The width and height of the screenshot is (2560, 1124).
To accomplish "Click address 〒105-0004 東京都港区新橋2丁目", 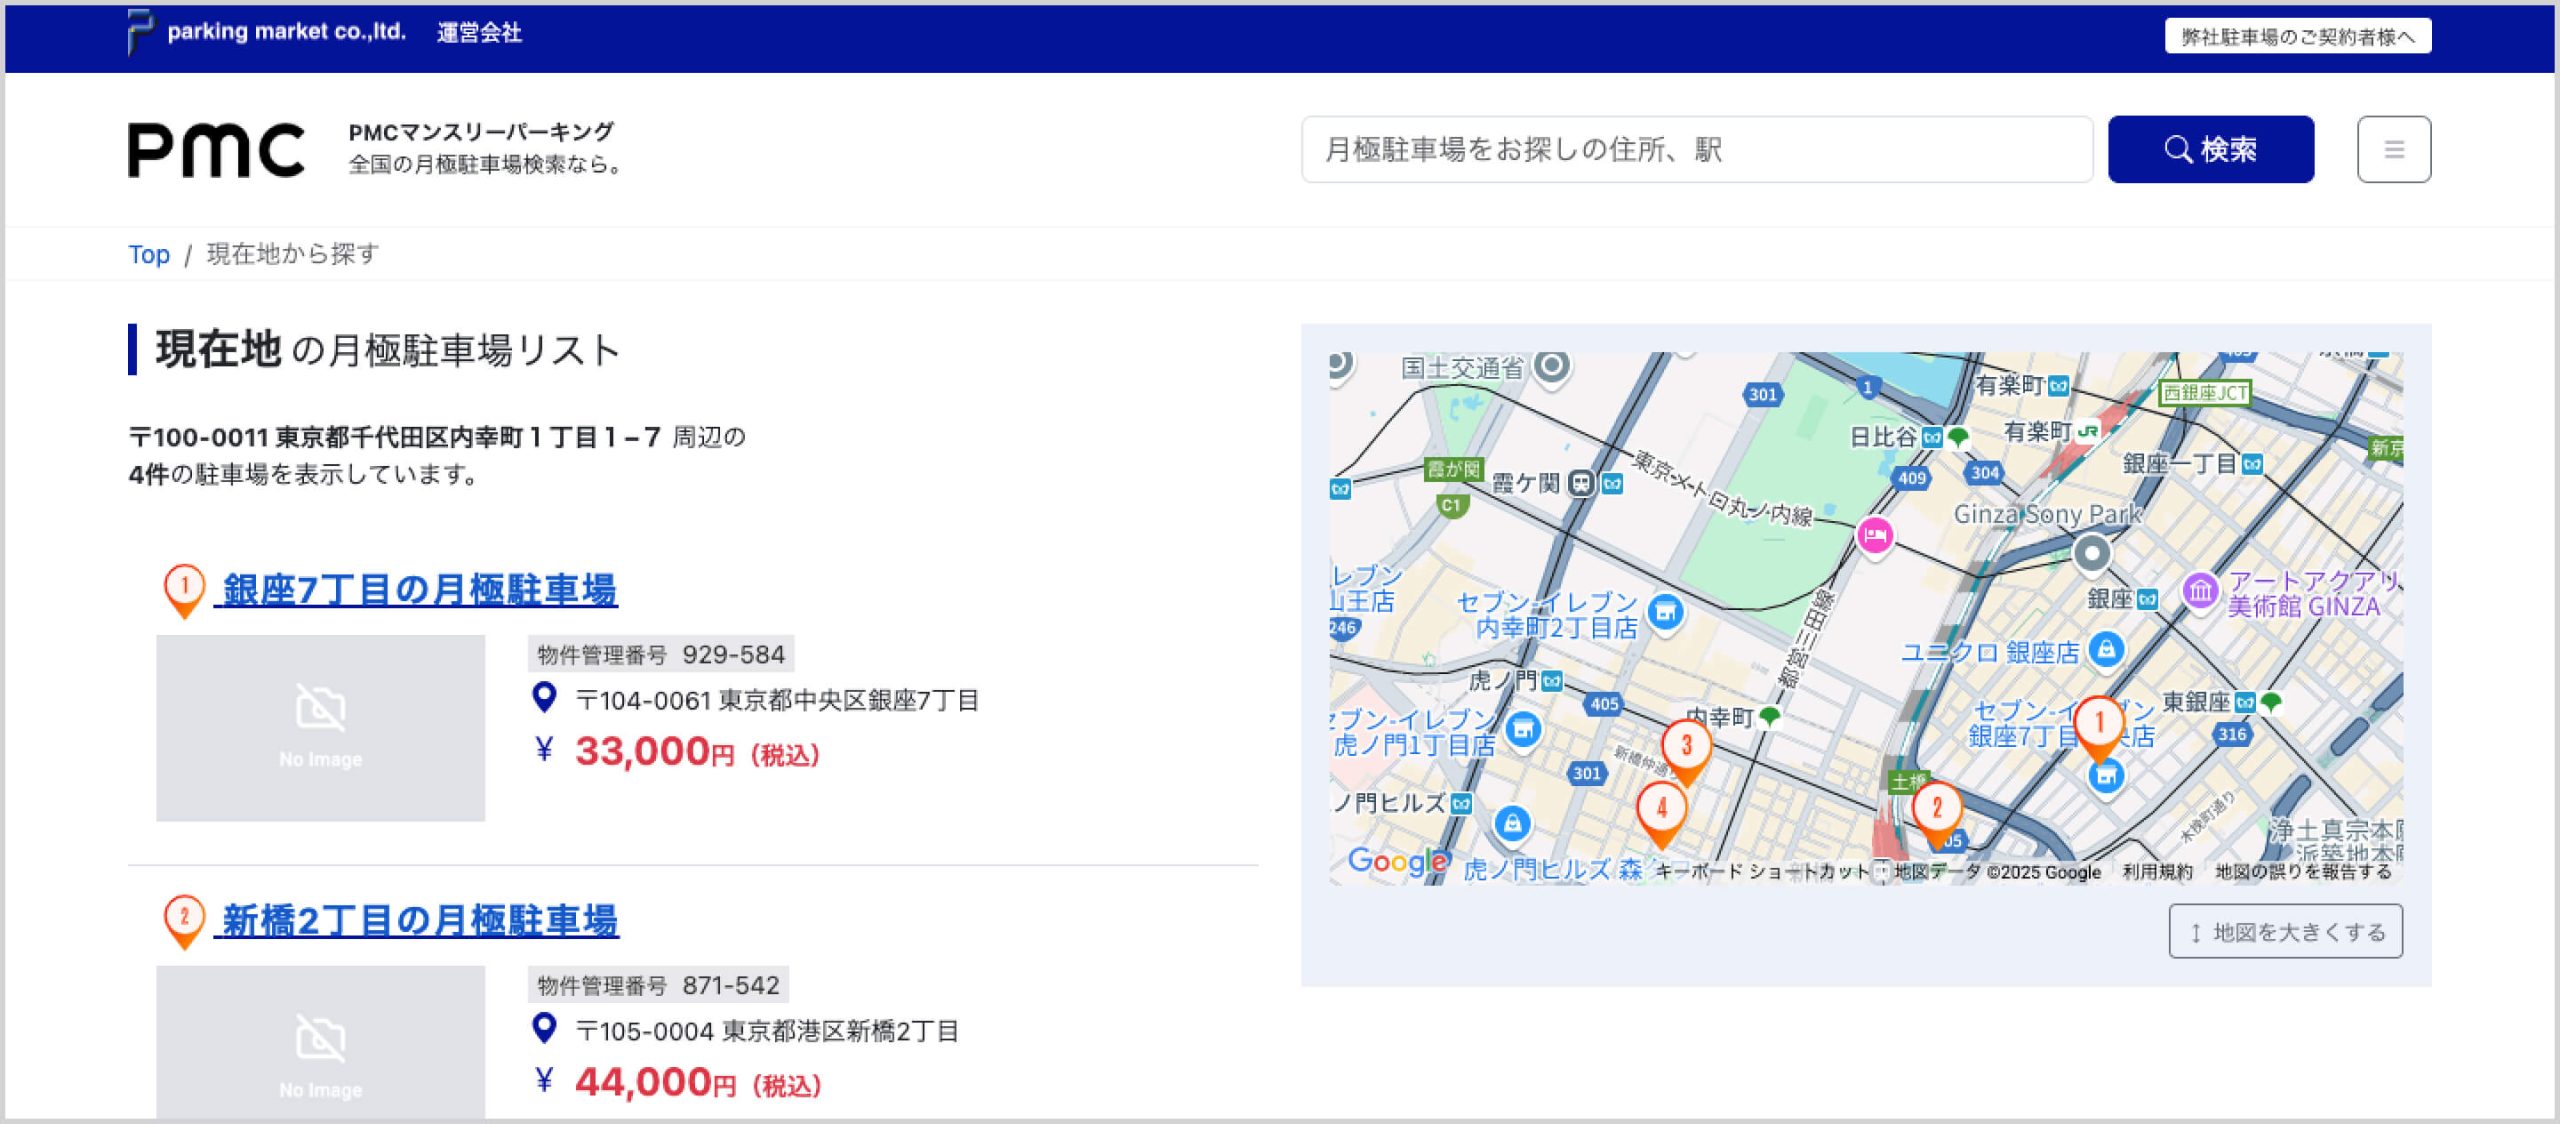I will 767,1031.
